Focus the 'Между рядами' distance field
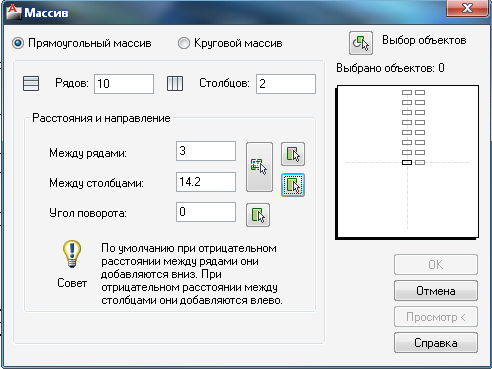This screenshot has height=369, width=492. point(206,151)
